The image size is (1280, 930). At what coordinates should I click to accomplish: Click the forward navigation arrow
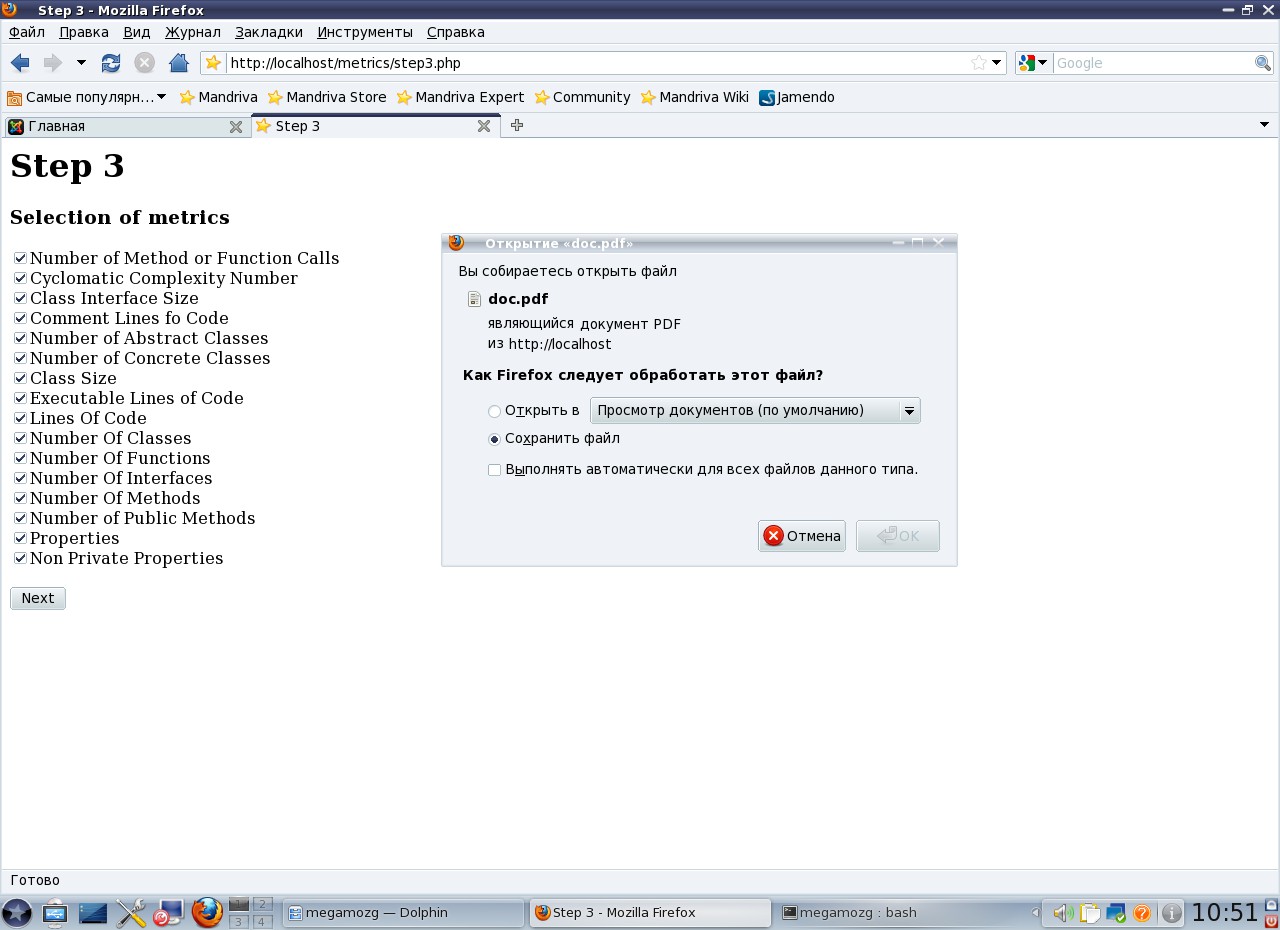(x=52, y=63)
